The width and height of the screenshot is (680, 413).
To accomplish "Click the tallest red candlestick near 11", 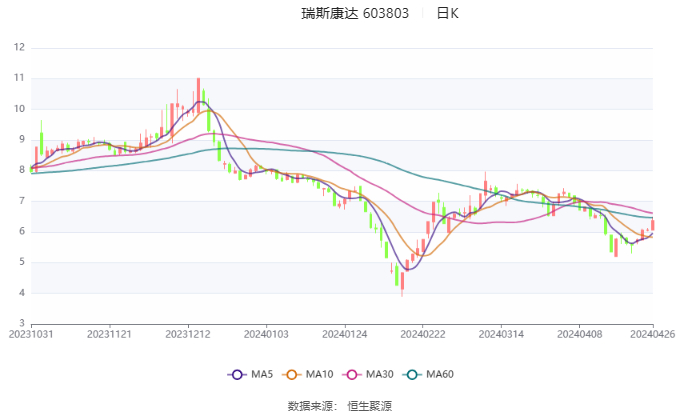I will click(199, 95).
